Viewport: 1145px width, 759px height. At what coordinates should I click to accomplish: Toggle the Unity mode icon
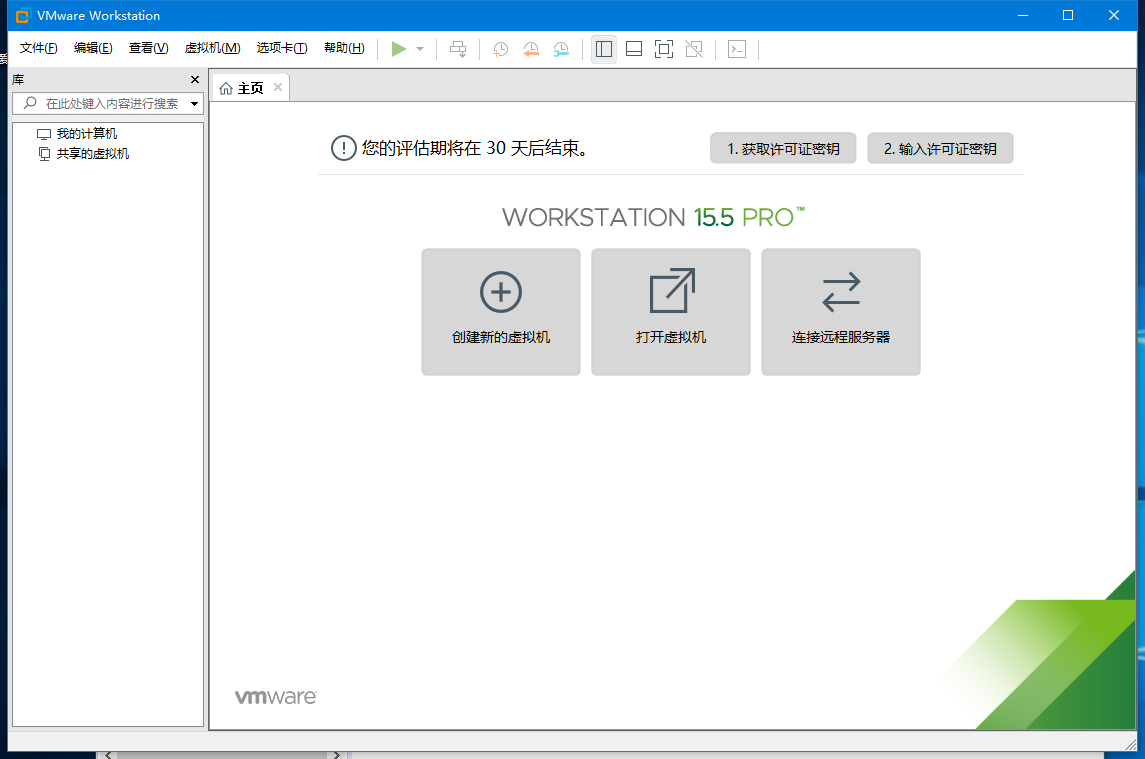(x=693, y=48)
